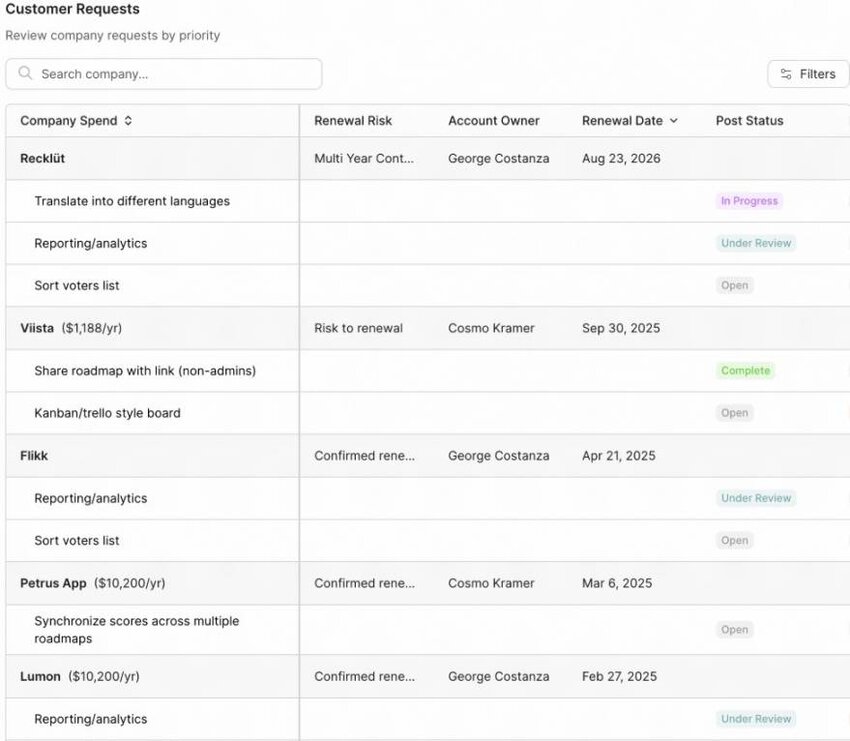The width and height of the screenshot is (850, 741).
Task: Type in the Search company field
Action: [175, 74]
